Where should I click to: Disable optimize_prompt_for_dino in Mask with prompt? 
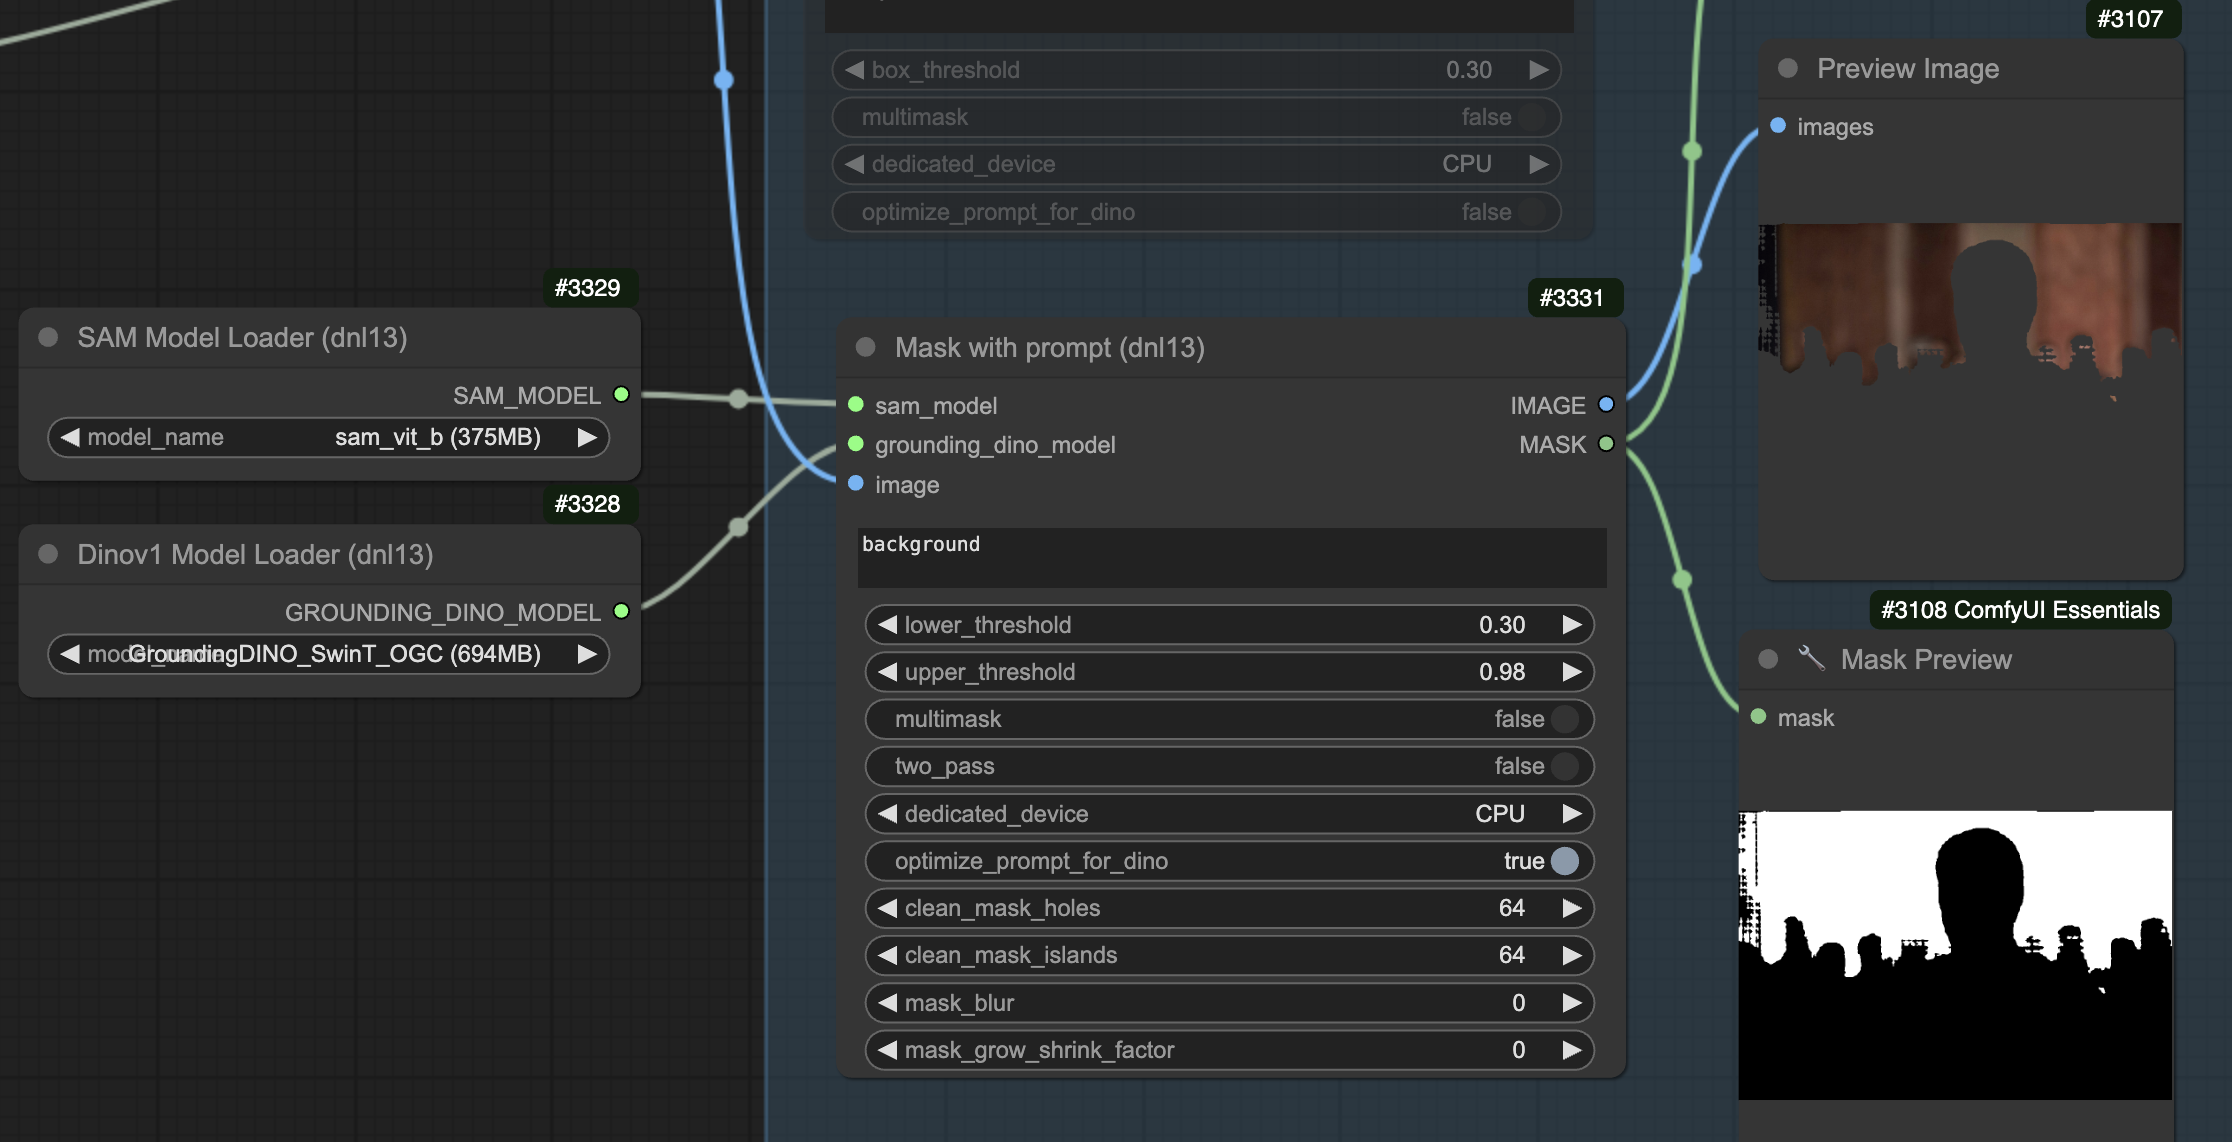click(x=1564, y=861)
